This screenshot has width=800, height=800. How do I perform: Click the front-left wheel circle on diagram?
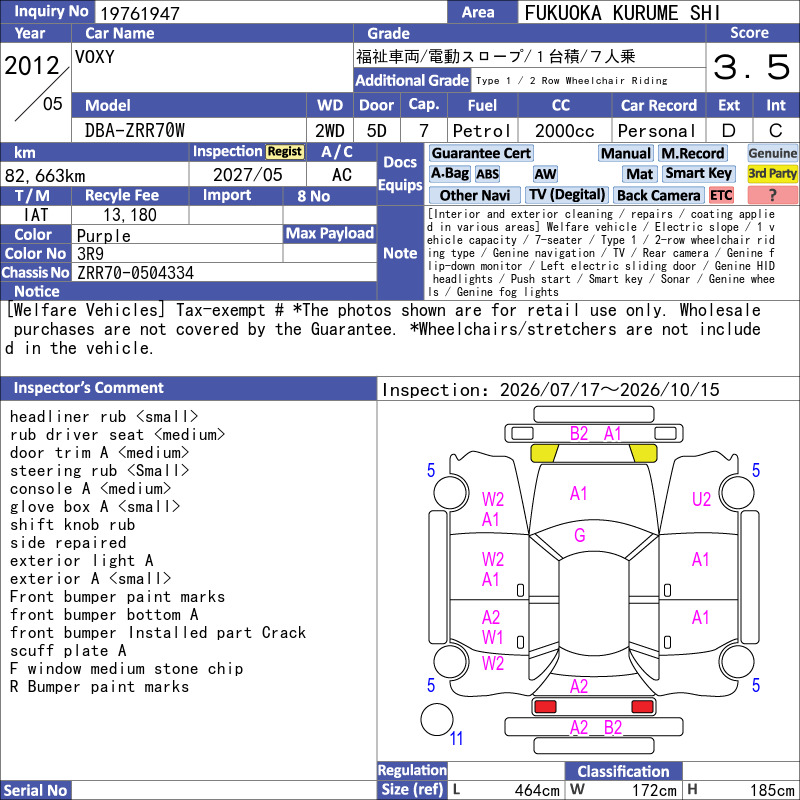pos(451,493)
